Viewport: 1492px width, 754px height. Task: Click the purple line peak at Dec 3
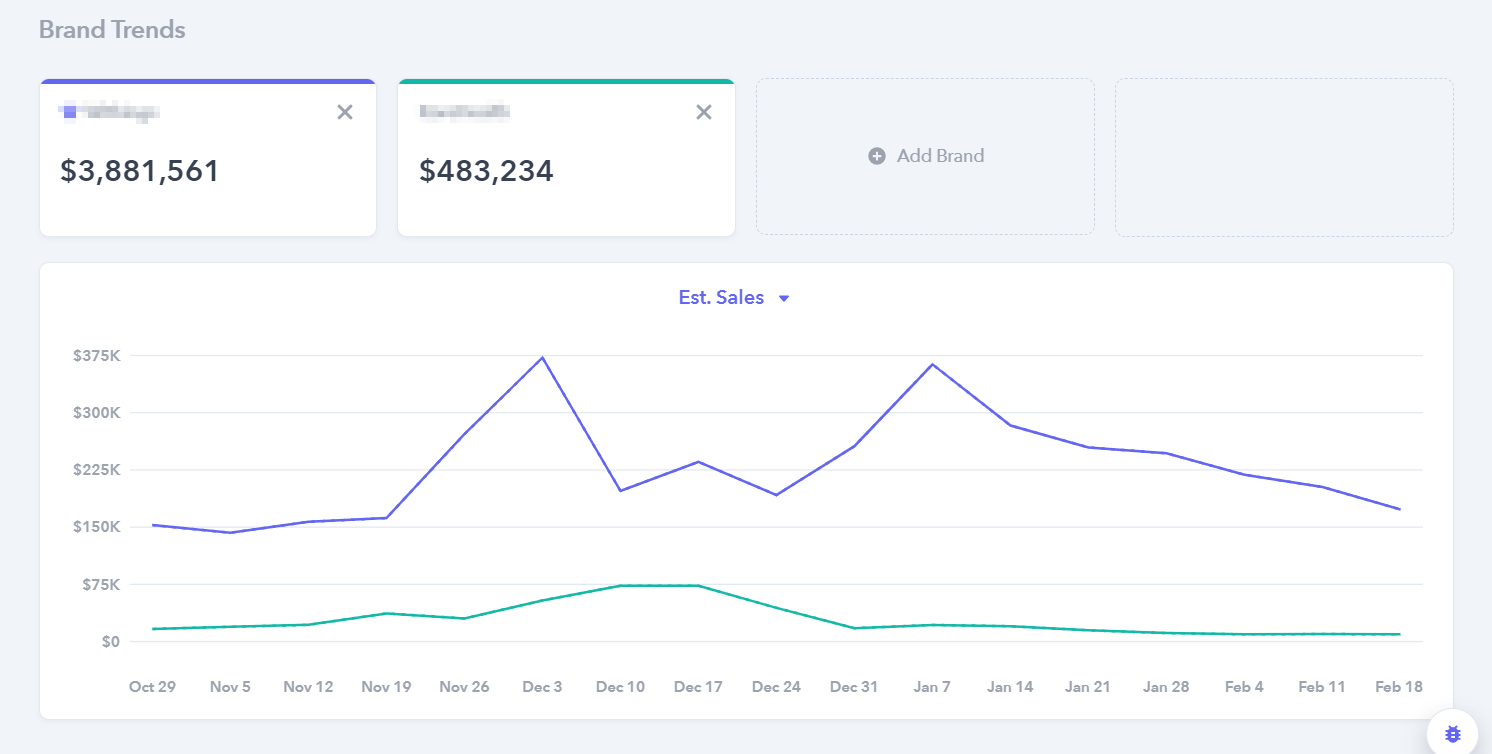point(542,357)
